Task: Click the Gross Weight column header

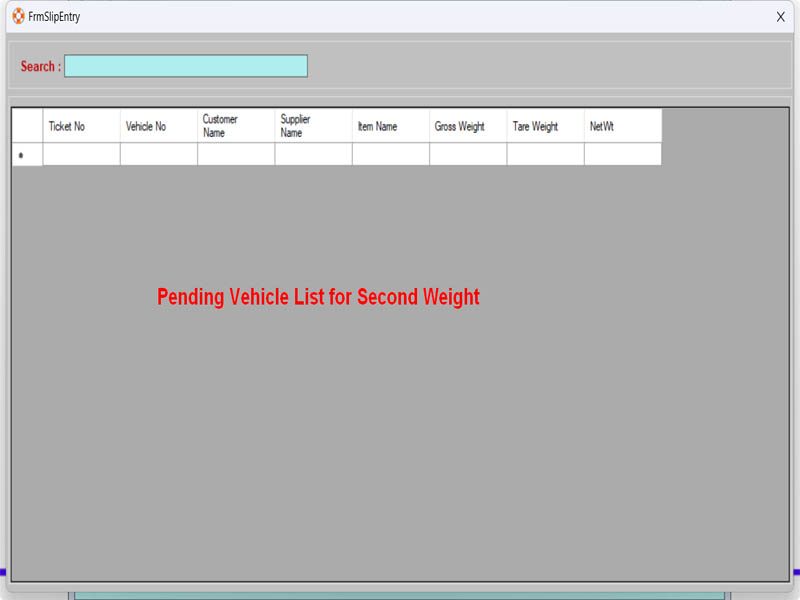Action: [x=468, y=126]
